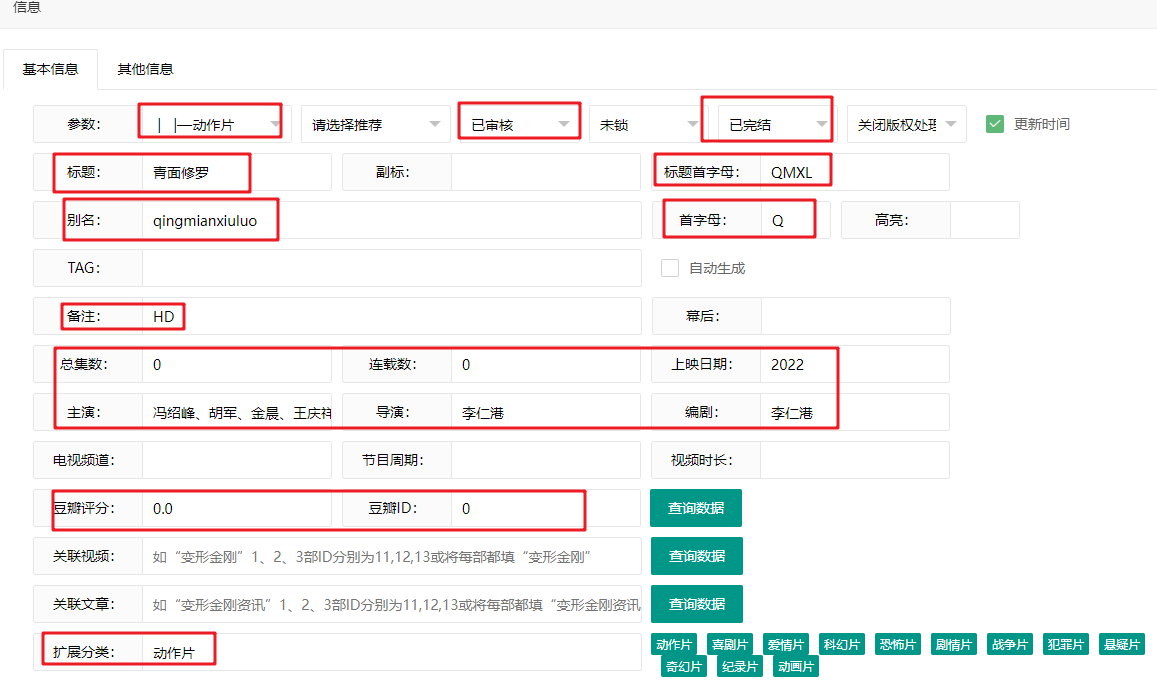
Task: Click the 标题首字母 field with QMXL
Action: click(854, 172)
